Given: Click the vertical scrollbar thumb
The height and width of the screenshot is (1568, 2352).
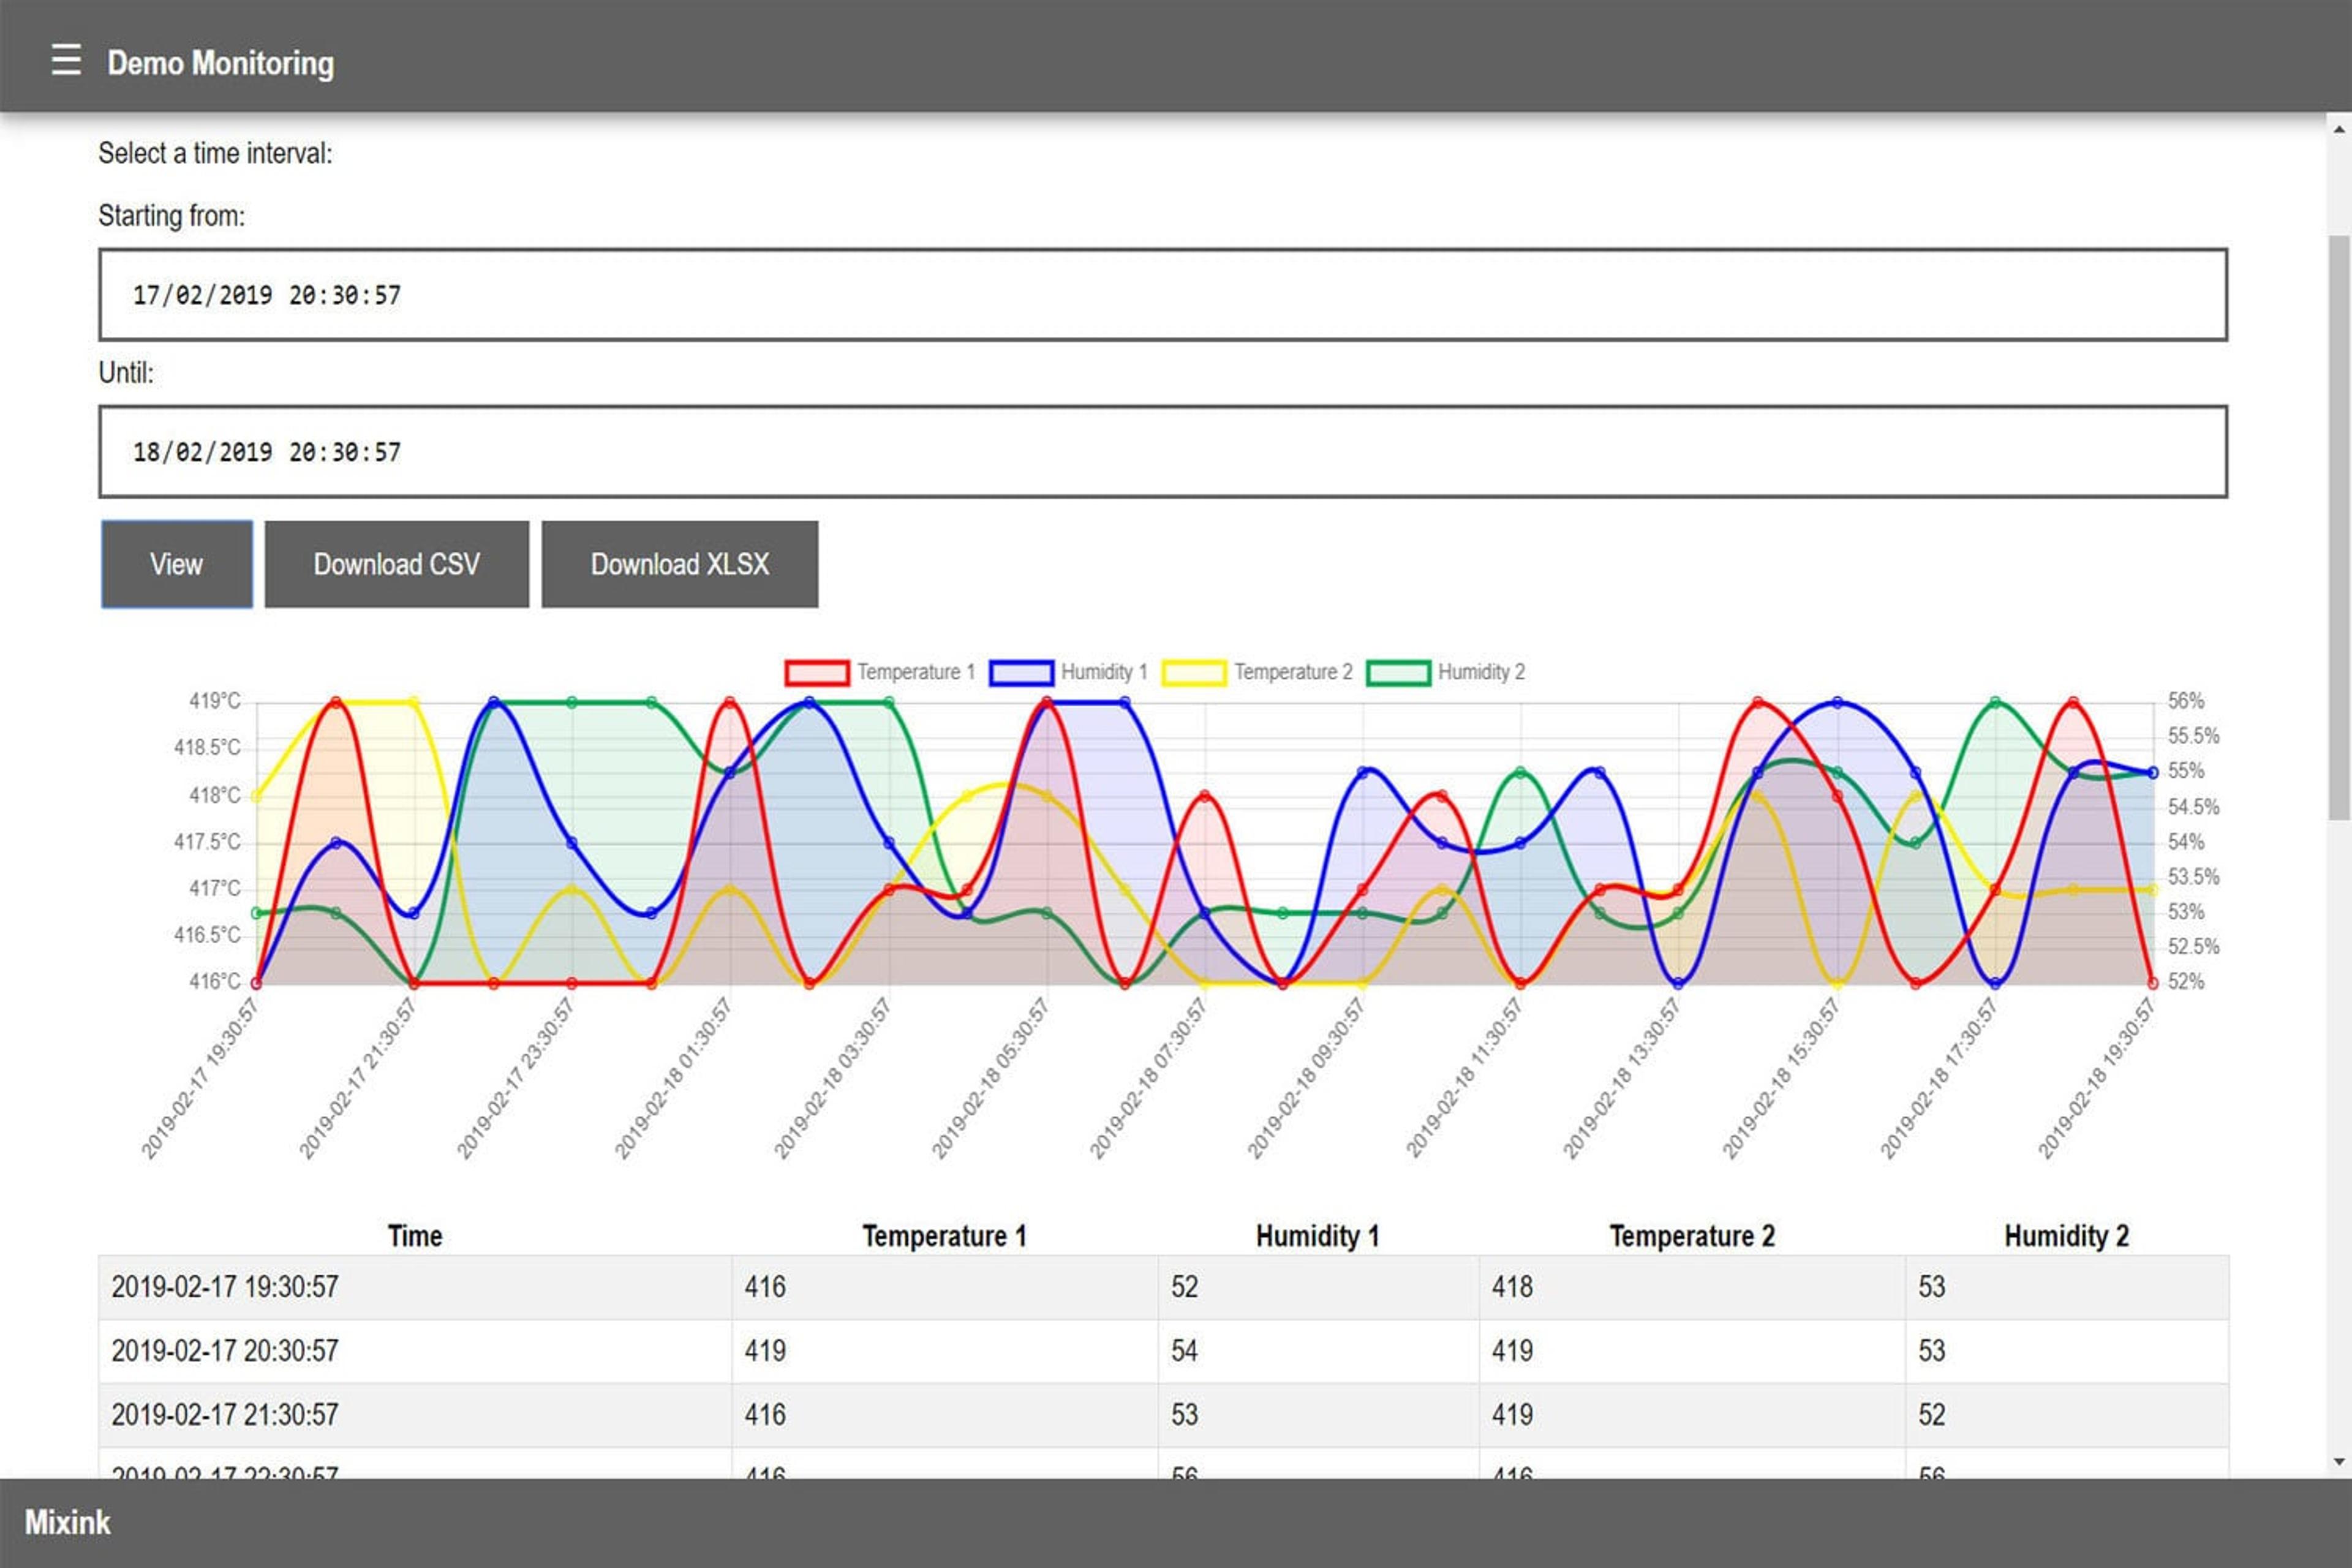Looking at the screenshot, I should 2339,527.
